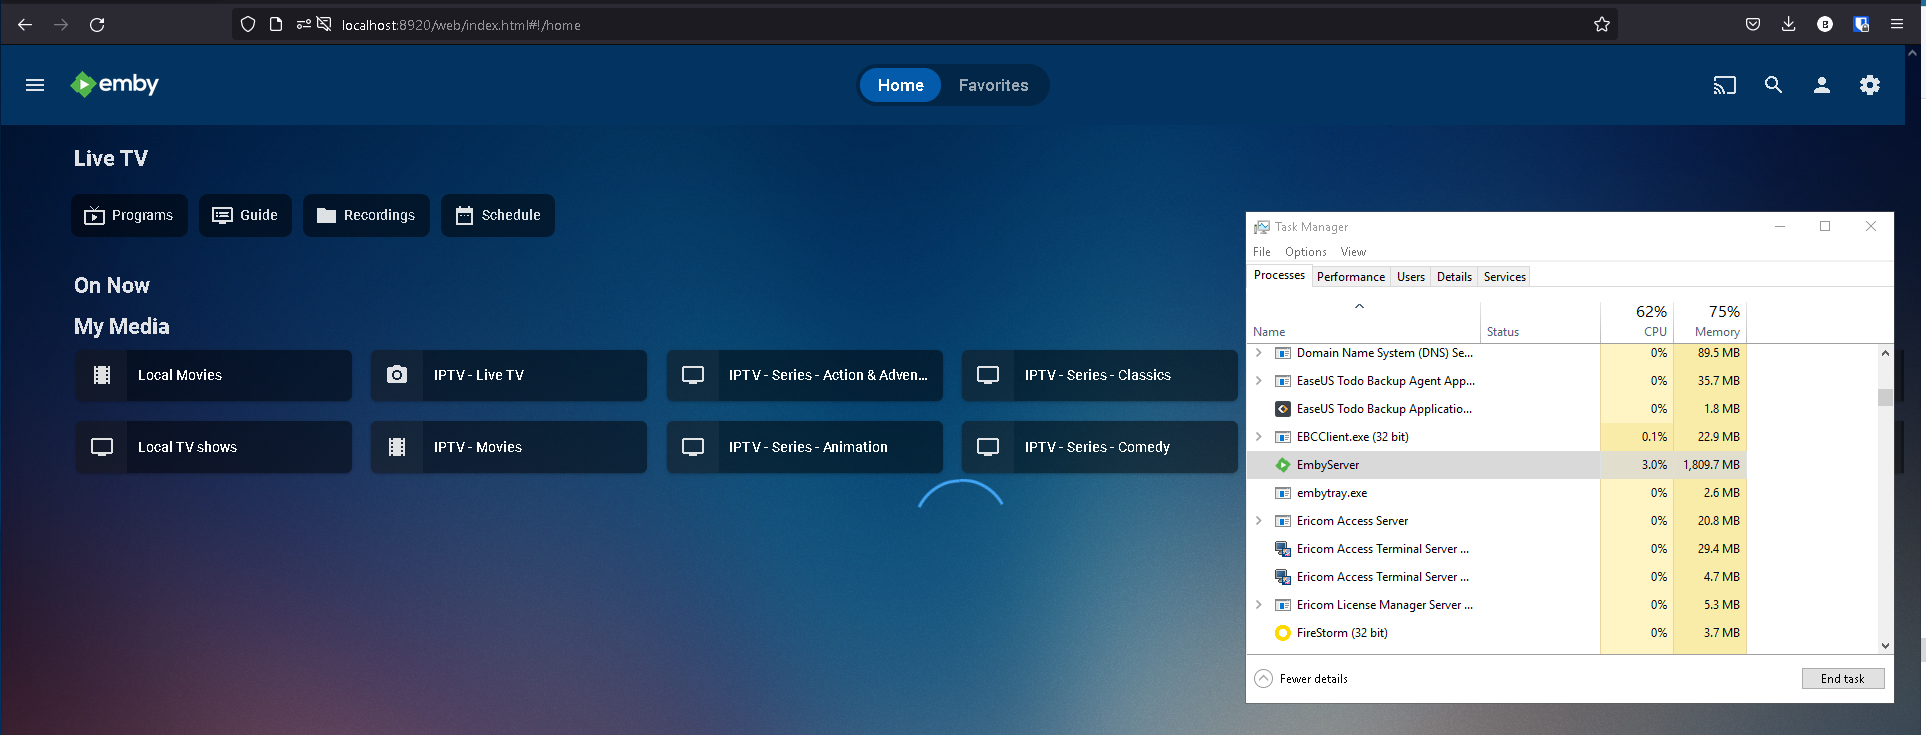Click the Task Manager scrollbar thumb
This screenshot has width=1926, height=735.
tap(1885, 398)
